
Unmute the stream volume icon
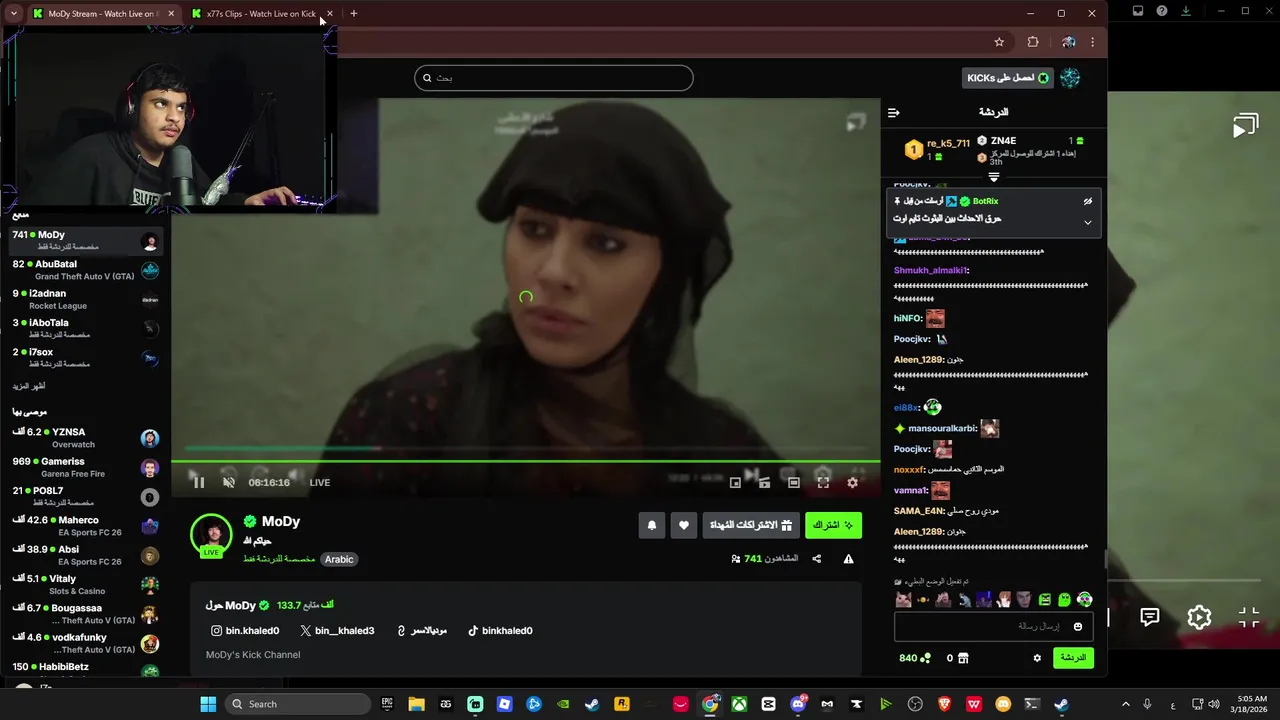(x=228, y=482)
